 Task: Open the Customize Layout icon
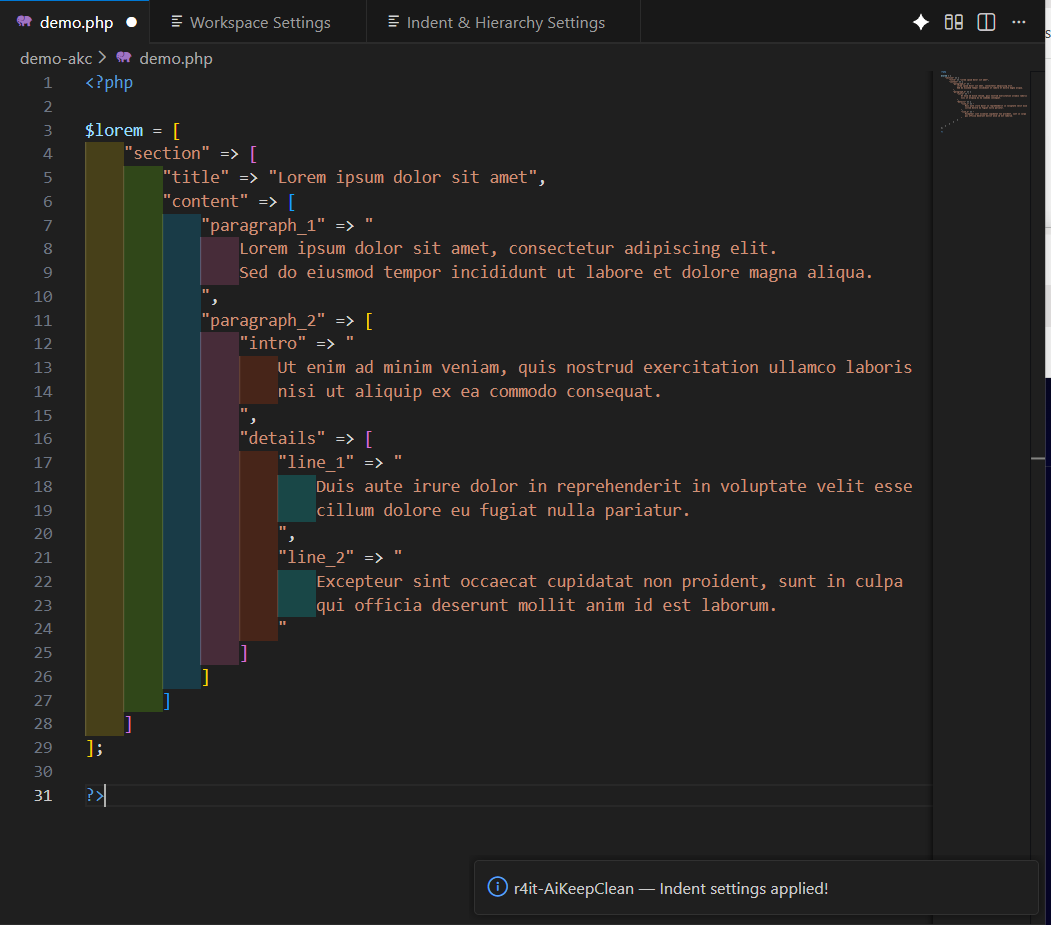point(953,21)
